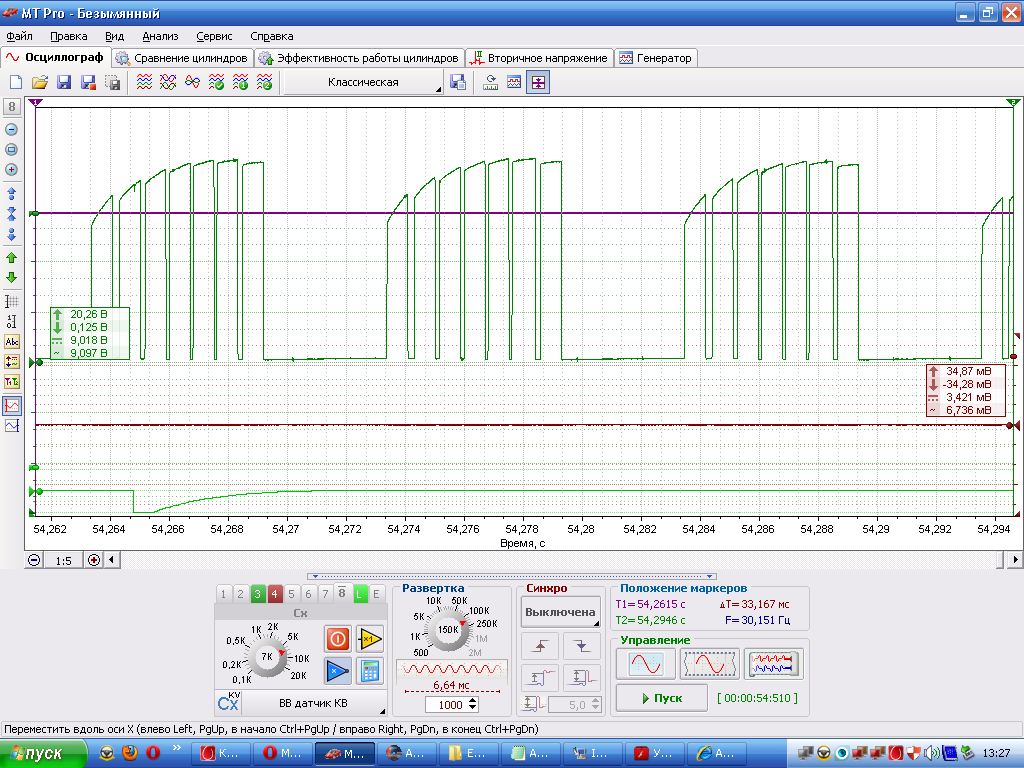Click the 1000 sweep value input field
The image size is (1024, 768).
pyautogui.click(x=445, y=705)
